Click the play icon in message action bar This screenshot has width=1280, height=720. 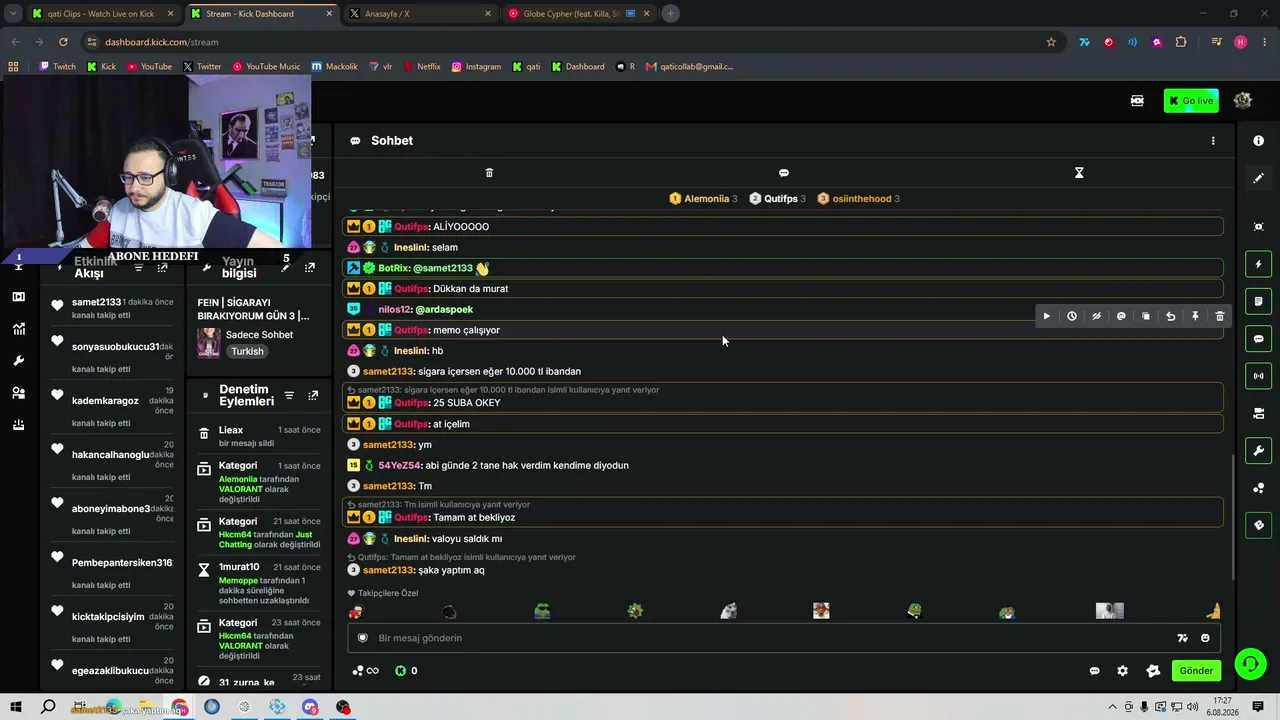pyautogui.click(x=1047, y=316)
